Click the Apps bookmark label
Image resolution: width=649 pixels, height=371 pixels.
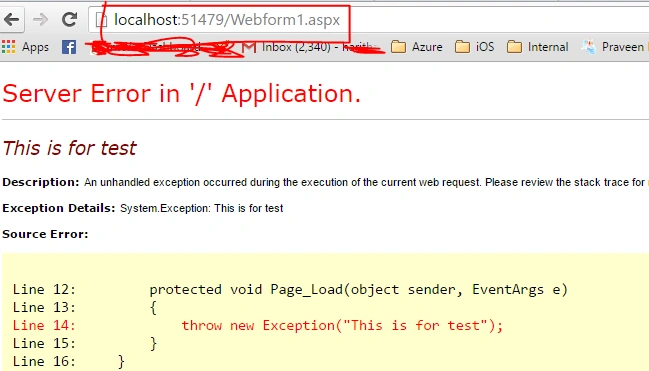click(35, 47)
